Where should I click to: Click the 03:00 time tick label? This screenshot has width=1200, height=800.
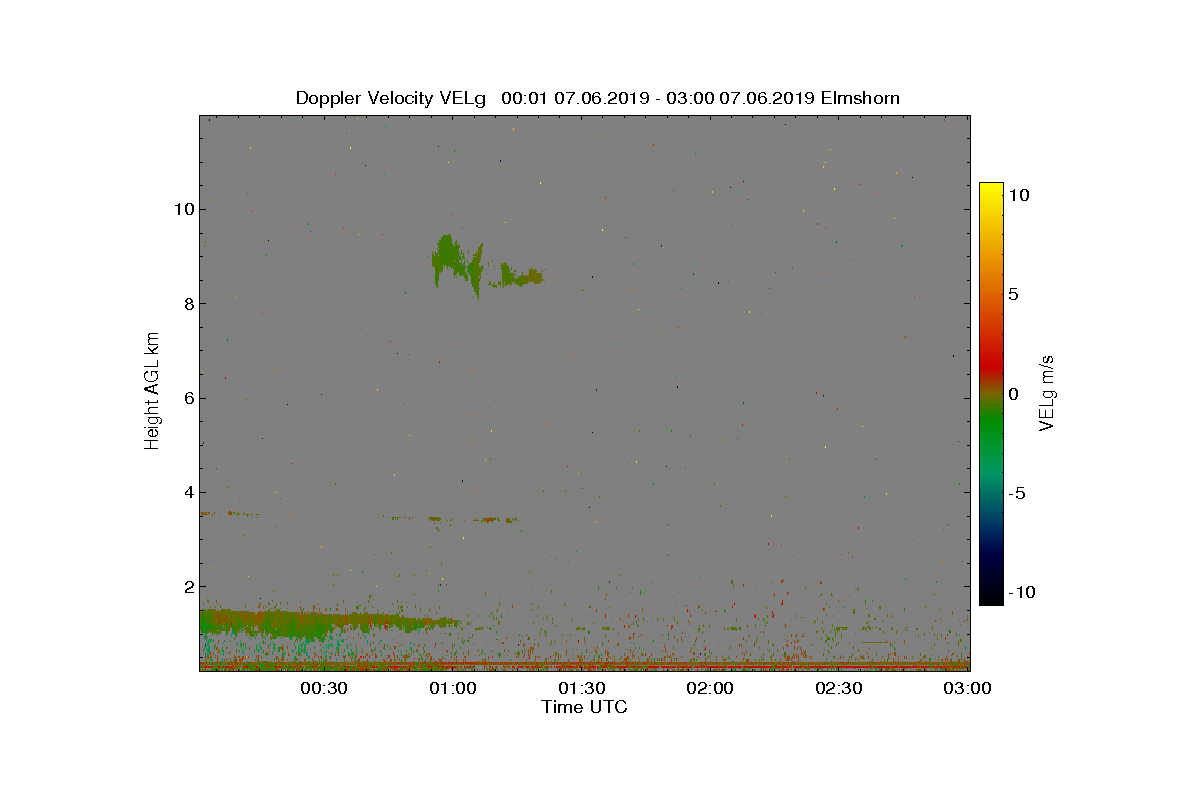pos(968,688)
